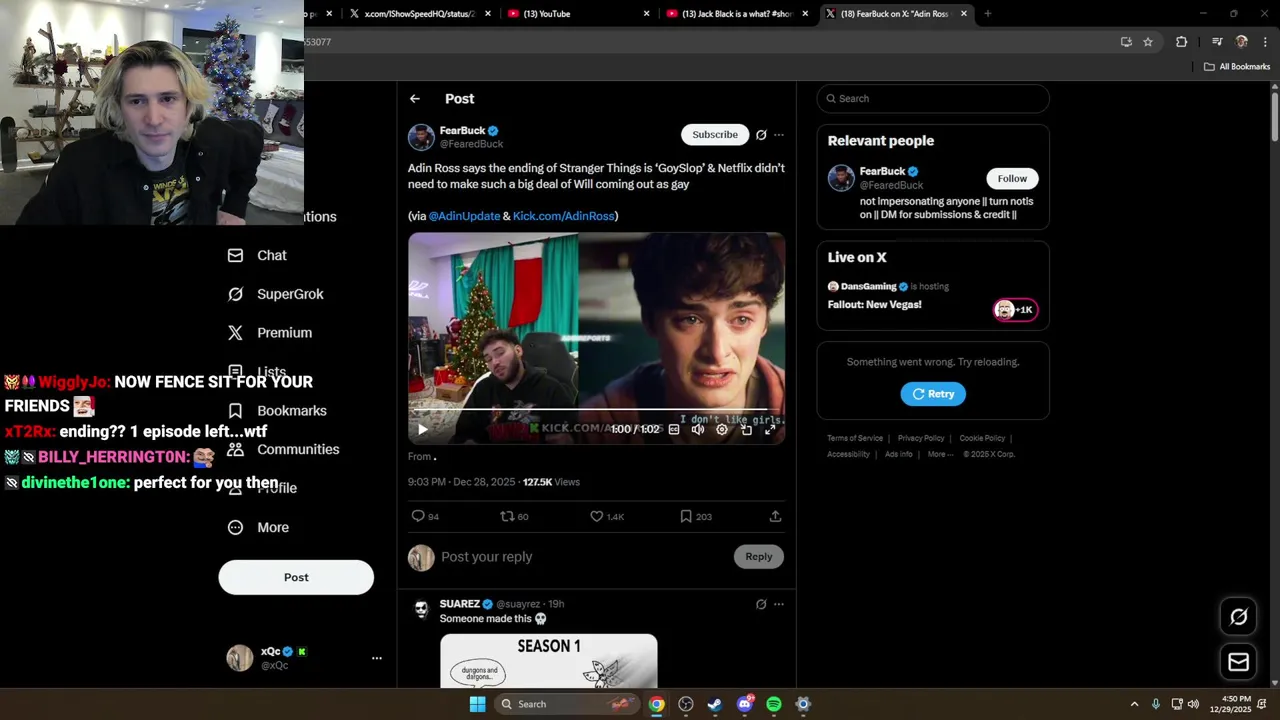Image resolution: width=1280 pixels, height=720 pixels.
Task: Switch to Jack Black is a what tab
Action: click(x=735, y=14)
